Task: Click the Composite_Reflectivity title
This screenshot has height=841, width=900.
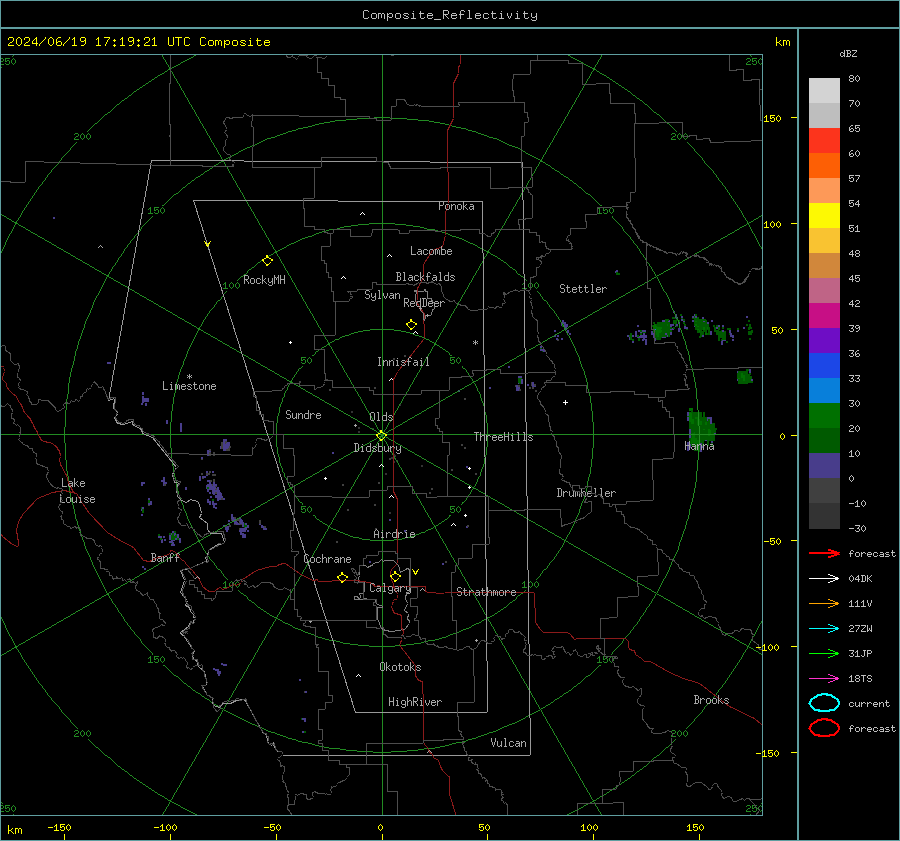Action: point(450,15)
